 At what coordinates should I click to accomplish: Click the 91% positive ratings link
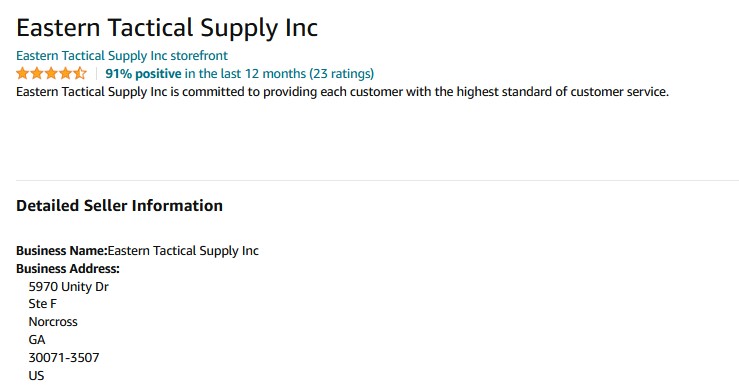pos(239,74)
